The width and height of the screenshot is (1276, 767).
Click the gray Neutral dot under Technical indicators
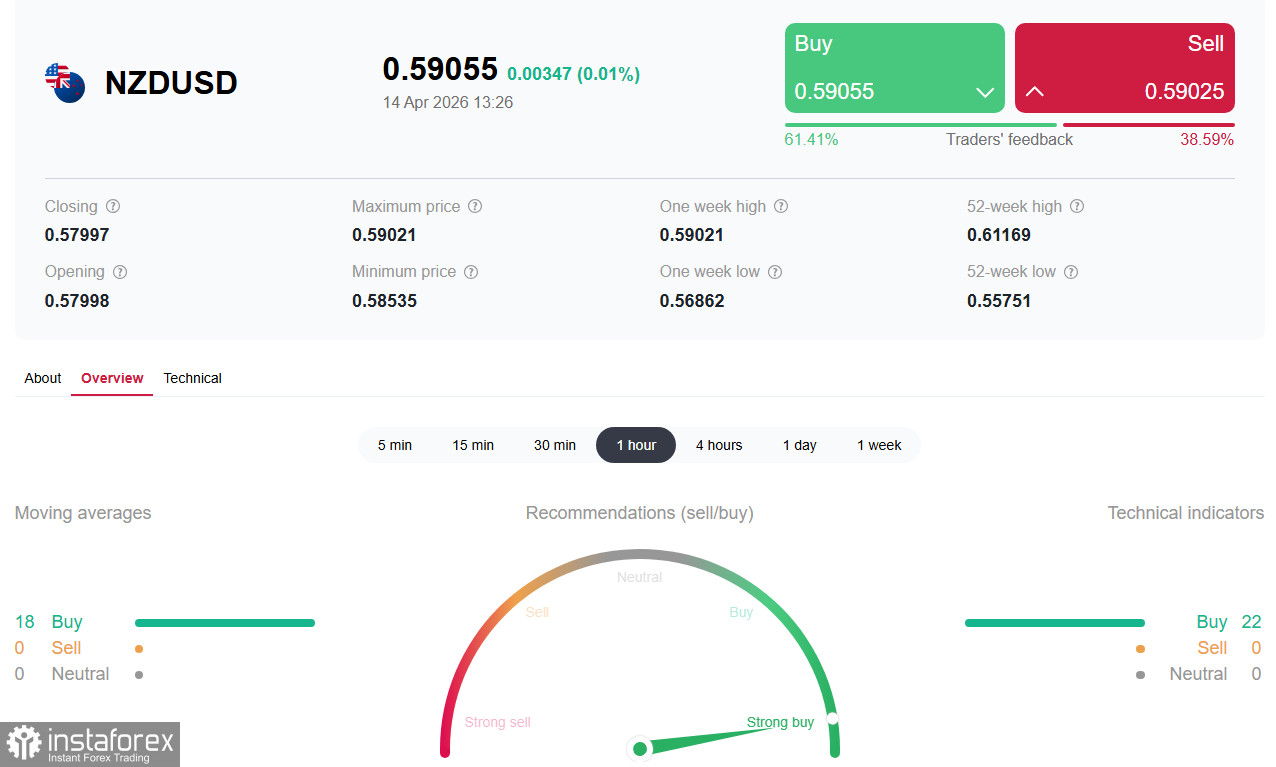pos(1140,675)
